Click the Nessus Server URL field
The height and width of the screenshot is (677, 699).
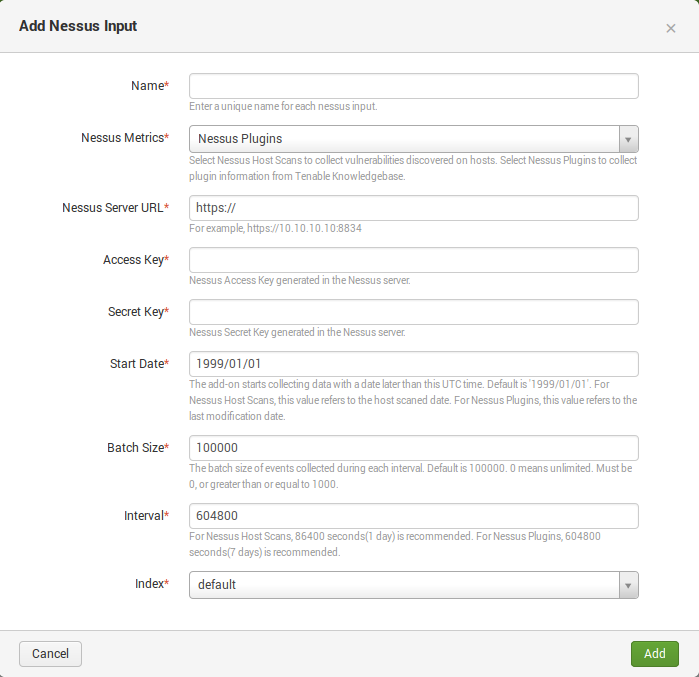pyautogui.click(x=414, y=208)
